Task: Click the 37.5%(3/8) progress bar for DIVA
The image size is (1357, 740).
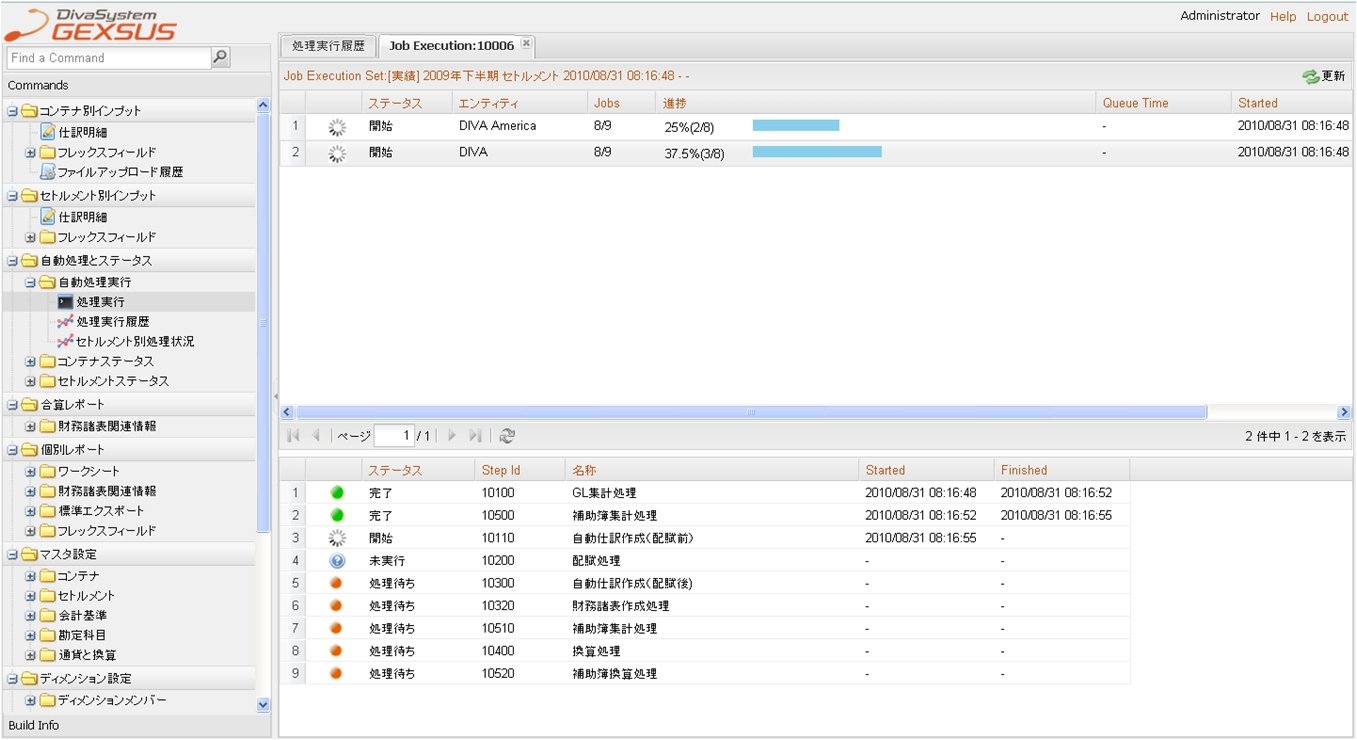Action: [x=817, y=152]
